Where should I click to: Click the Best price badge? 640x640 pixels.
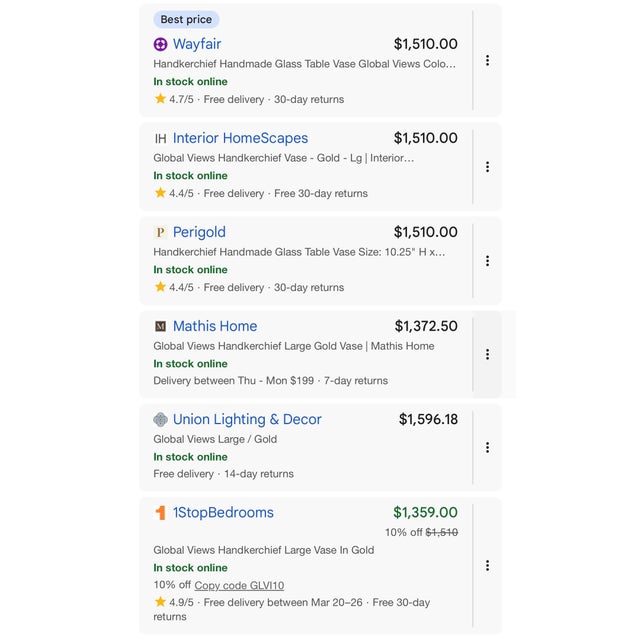186,20
